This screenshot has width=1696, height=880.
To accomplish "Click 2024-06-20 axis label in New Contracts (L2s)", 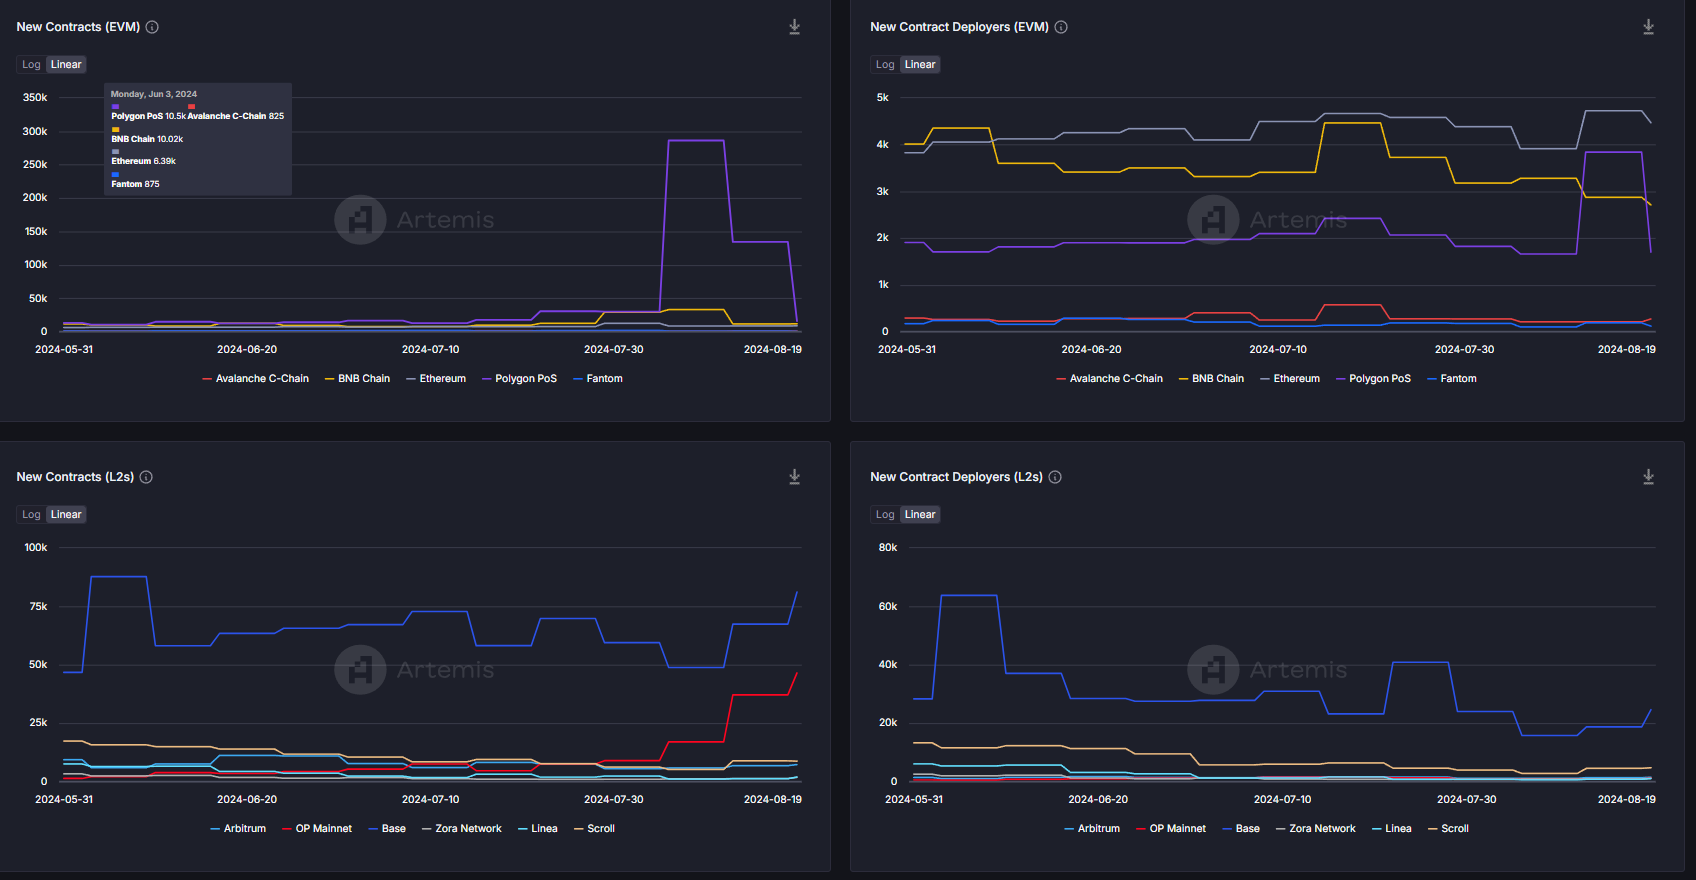I will point(247,800).
